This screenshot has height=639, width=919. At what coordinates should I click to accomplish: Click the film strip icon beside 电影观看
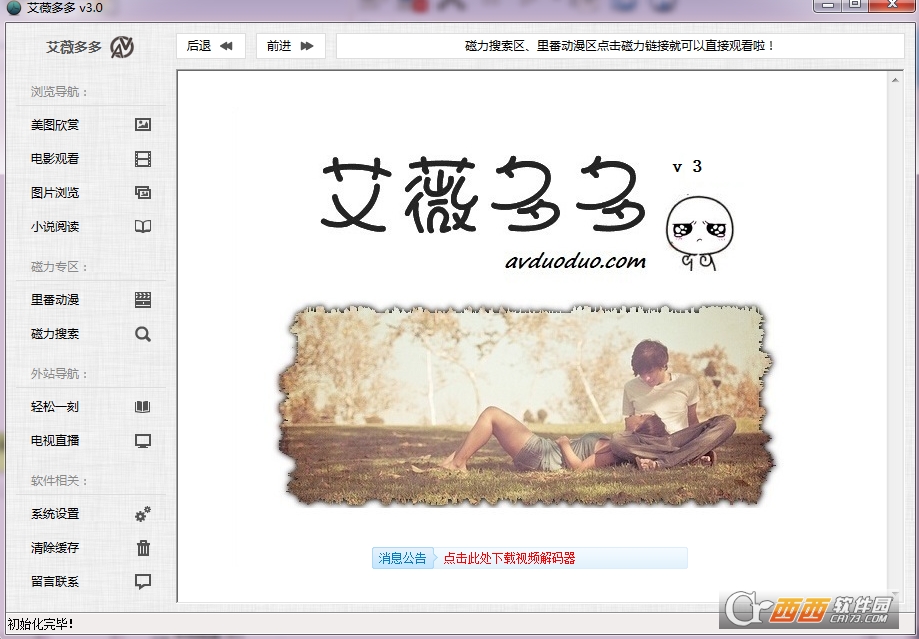coord(143,159)
